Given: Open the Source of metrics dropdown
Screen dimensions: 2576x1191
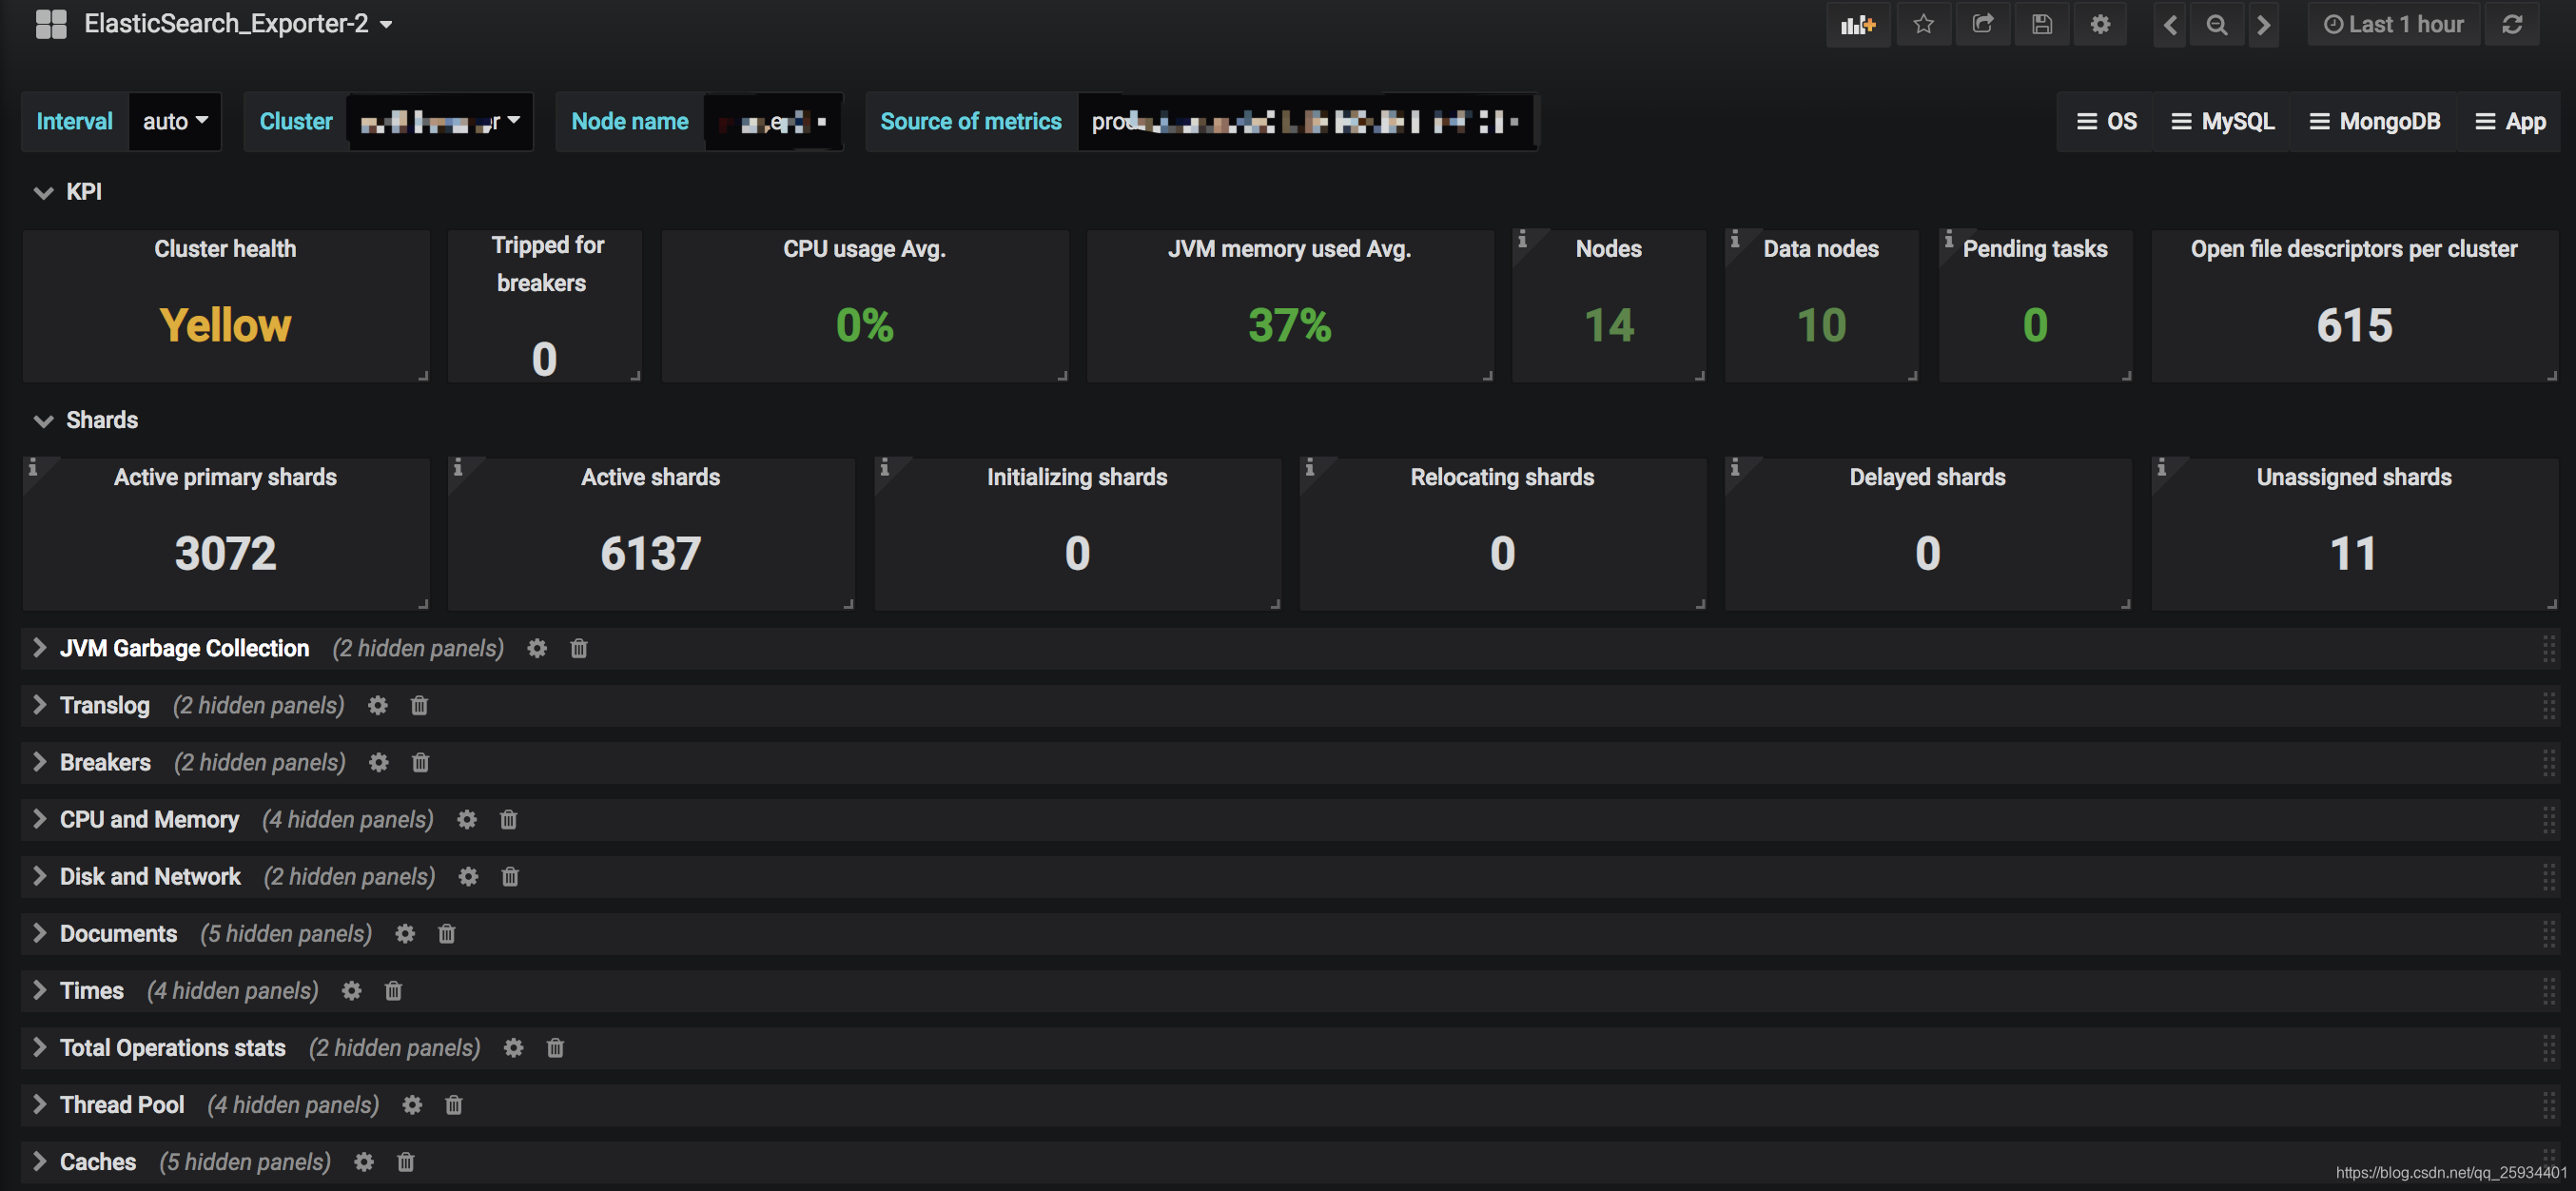Looking at the screenshot, I should 1307,121.
